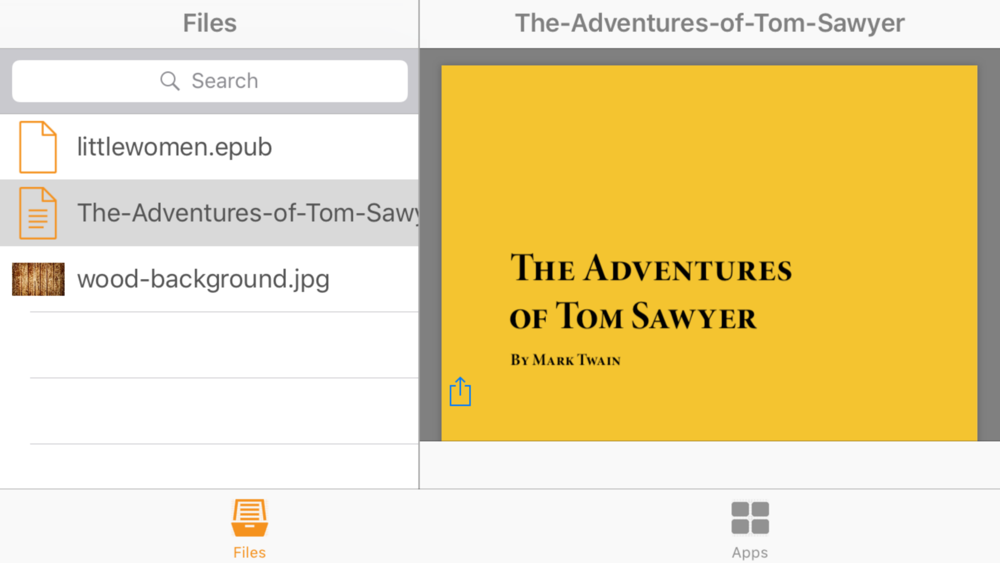Click the Files drawer icon in the tab bar

tap(249, 518)
